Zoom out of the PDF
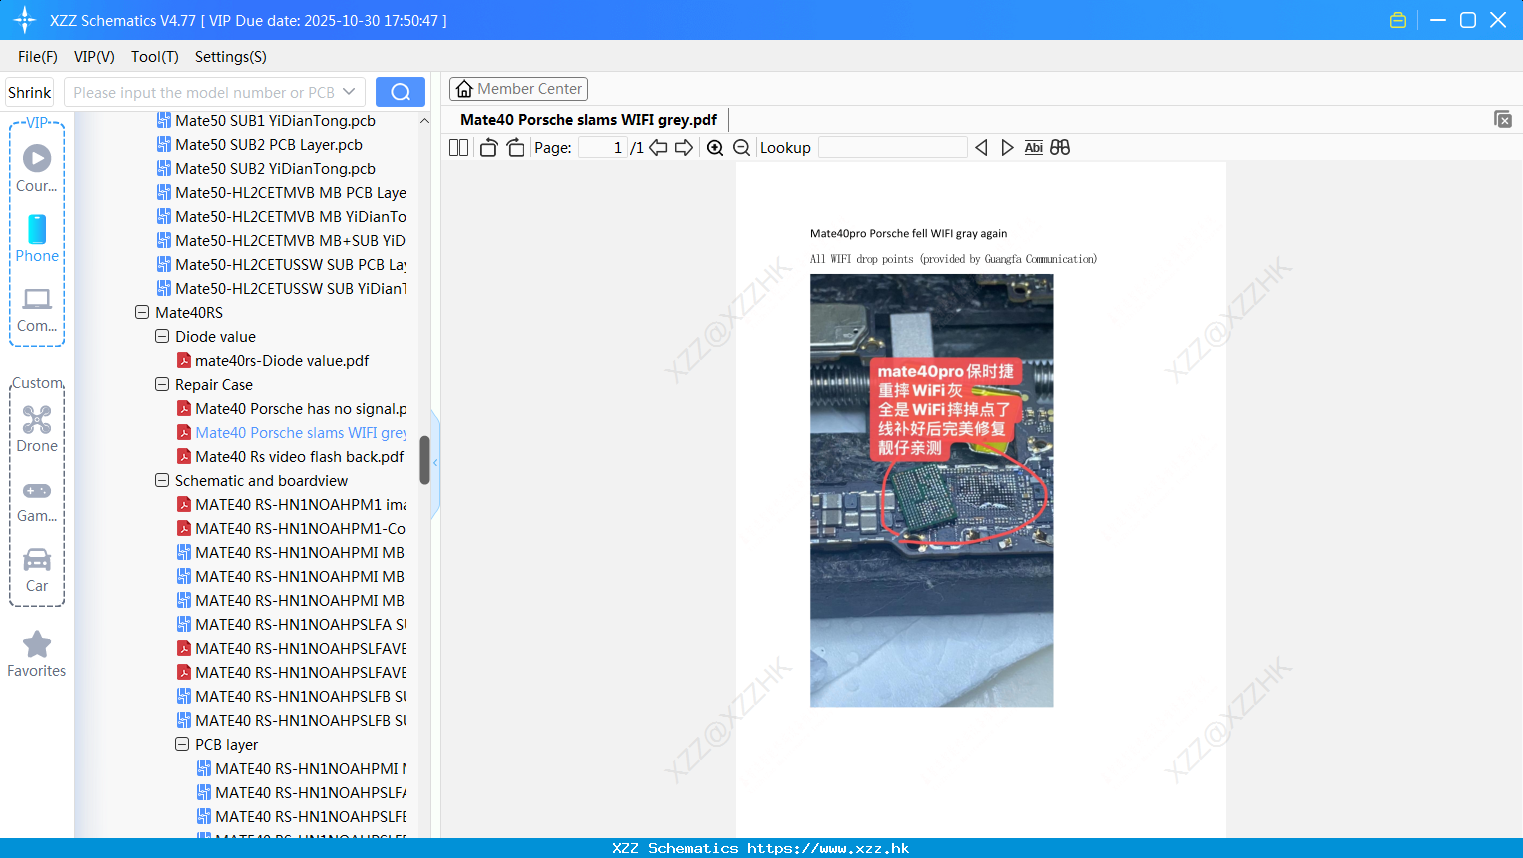Image resolution: width=1523 pixels, height=858 pixels. (742, 148)
